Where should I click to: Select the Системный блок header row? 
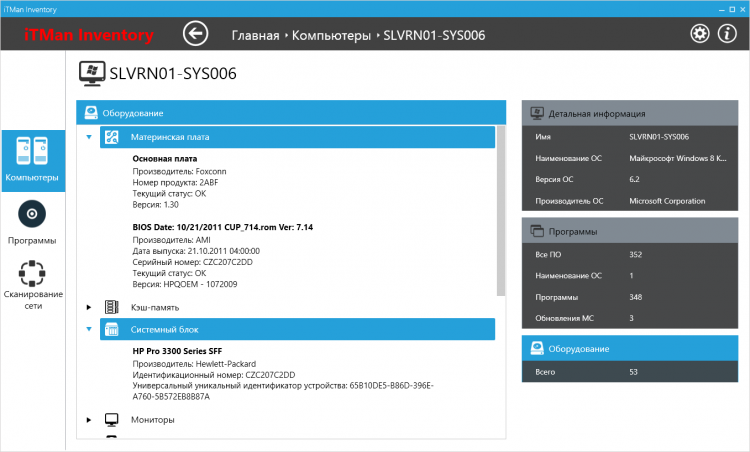click(x=297, y=329)
